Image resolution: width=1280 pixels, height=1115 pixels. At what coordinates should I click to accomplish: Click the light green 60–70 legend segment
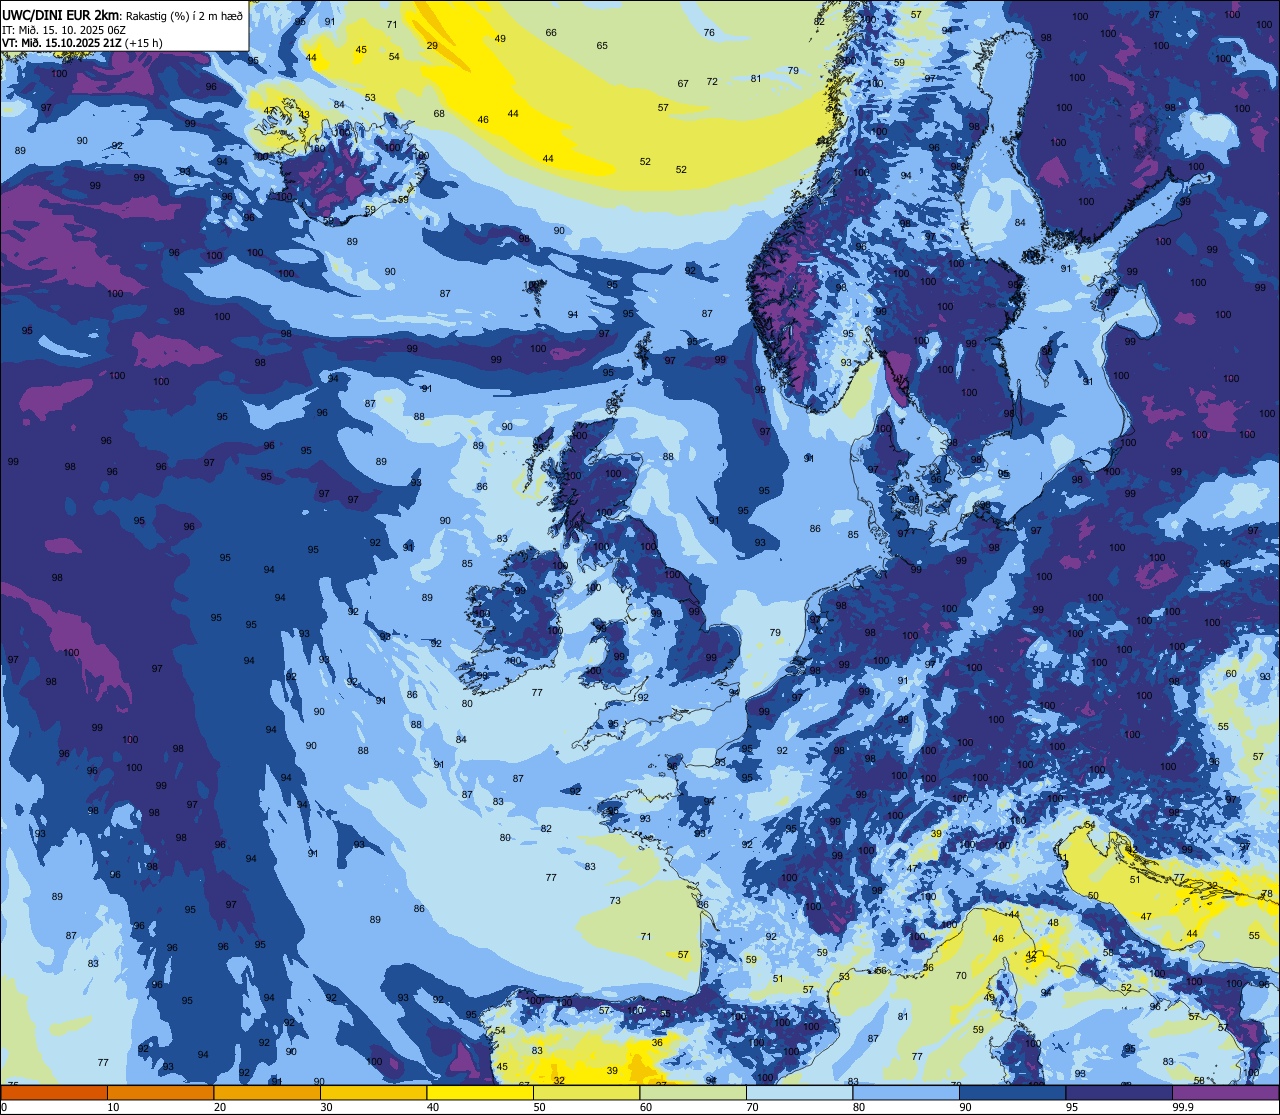pos(693,1092)
